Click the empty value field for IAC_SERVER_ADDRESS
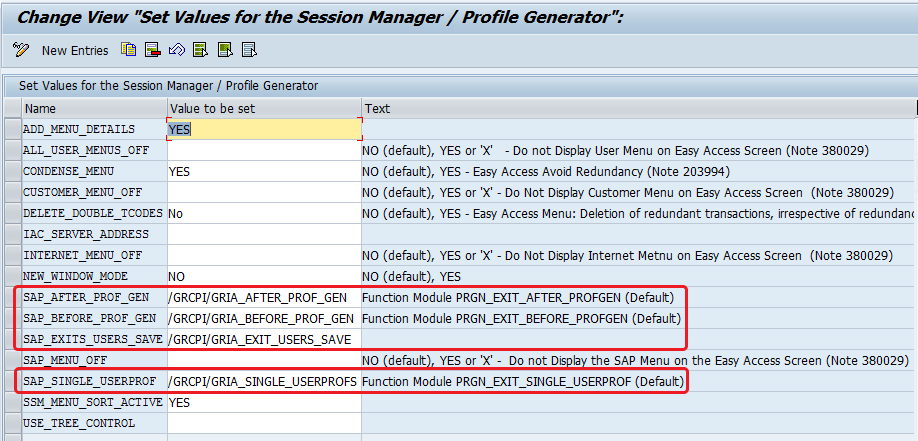The width and height of the screenshot is (918, 441). point(264,234)
